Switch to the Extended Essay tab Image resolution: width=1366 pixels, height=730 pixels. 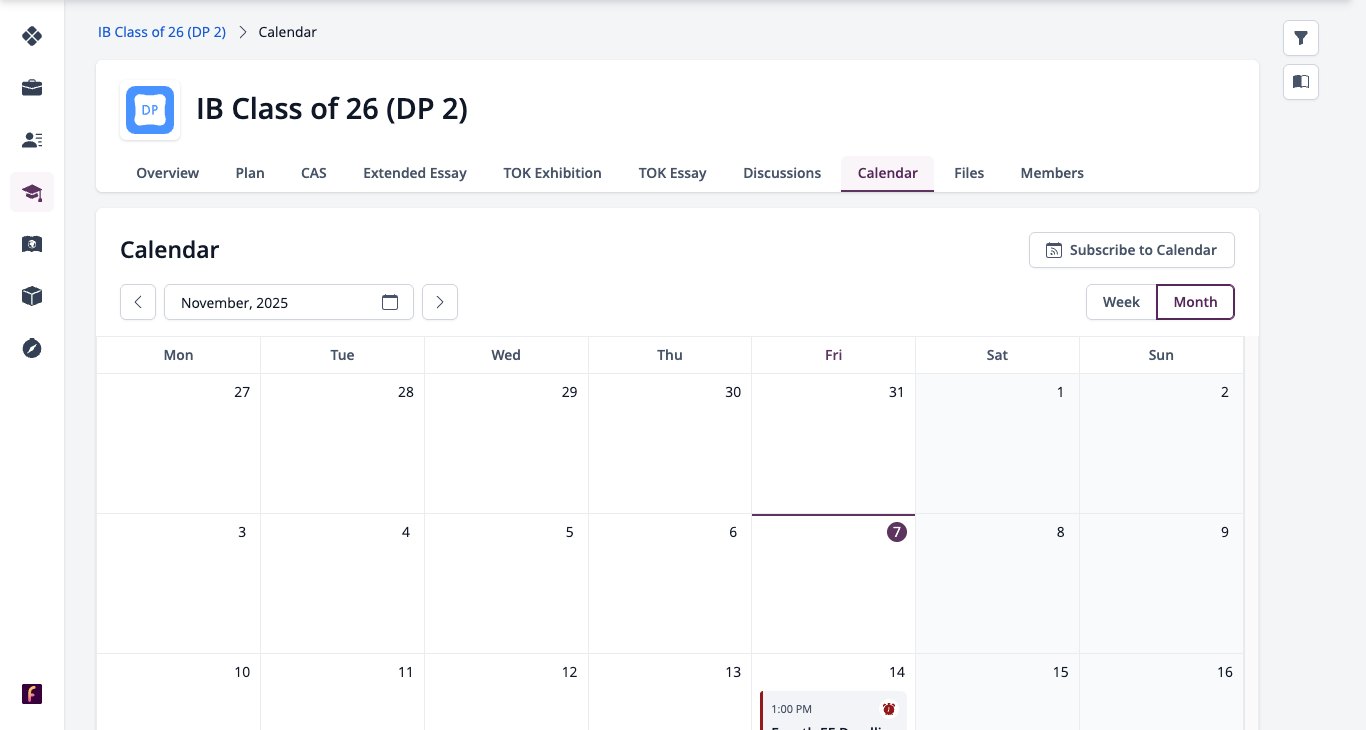pos(415,173)
